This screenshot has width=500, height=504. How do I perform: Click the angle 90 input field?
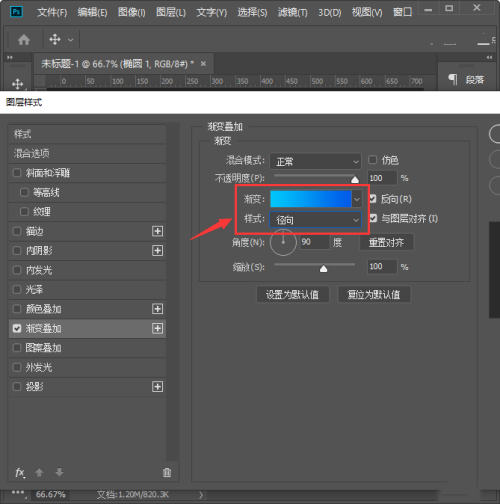click(x=314, y=242)
